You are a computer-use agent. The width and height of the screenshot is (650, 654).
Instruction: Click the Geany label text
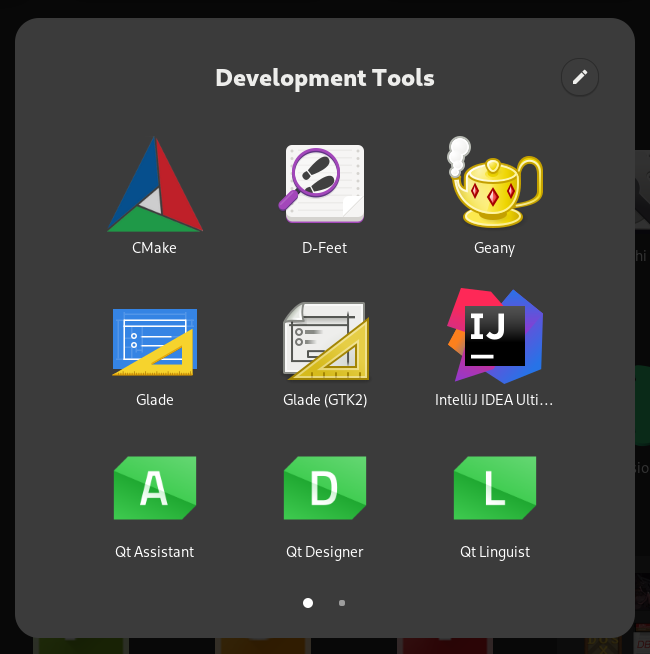[x=494, y=248]
